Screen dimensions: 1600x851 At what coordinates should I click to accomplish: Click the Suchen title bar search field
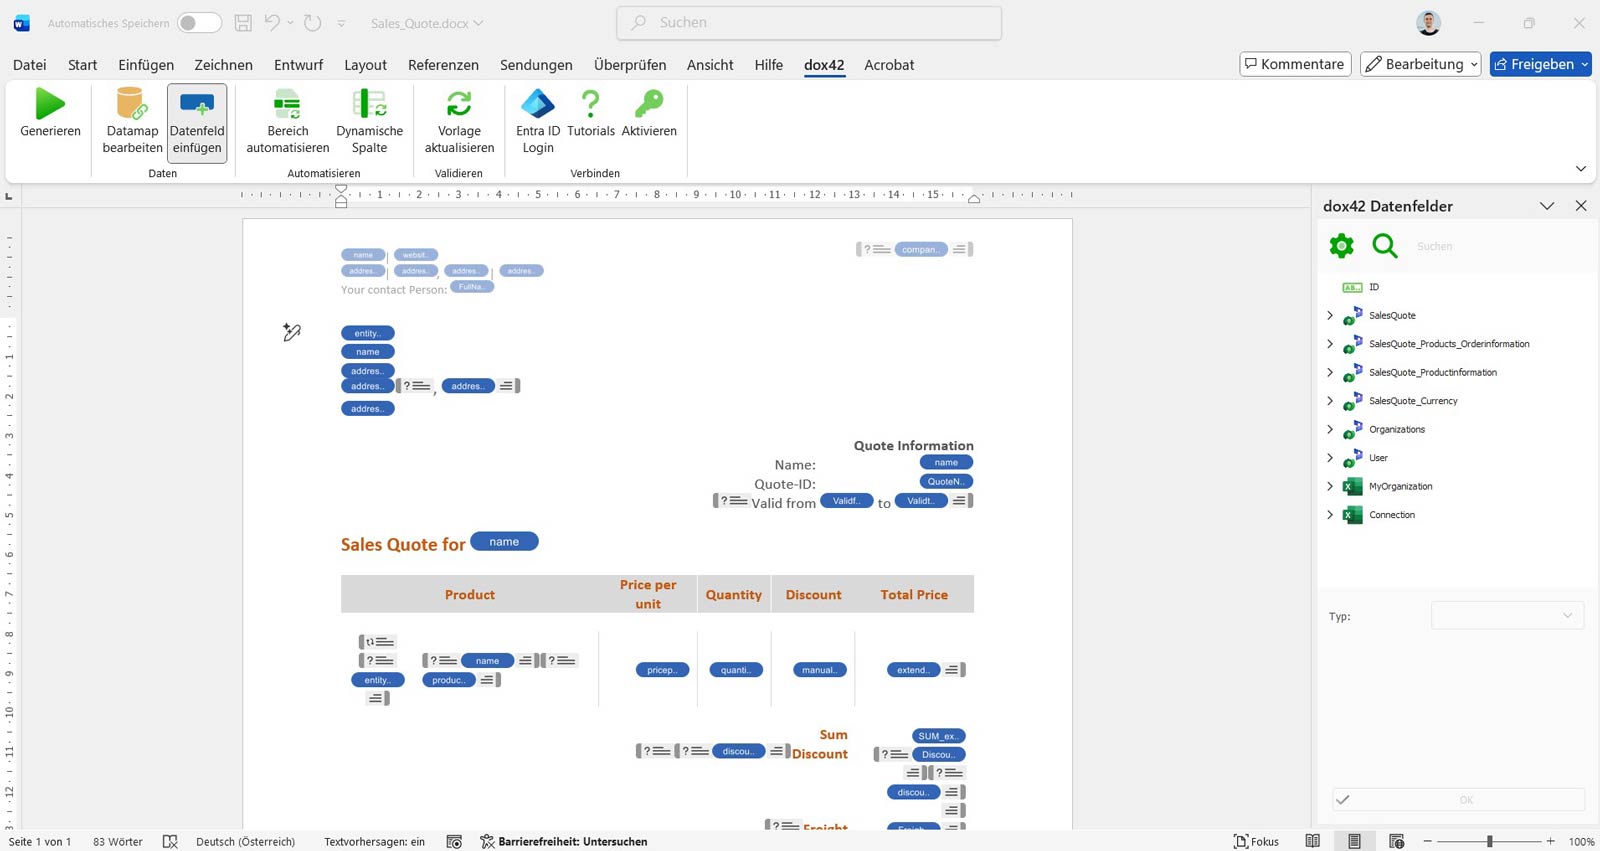(x=809, y=23)
